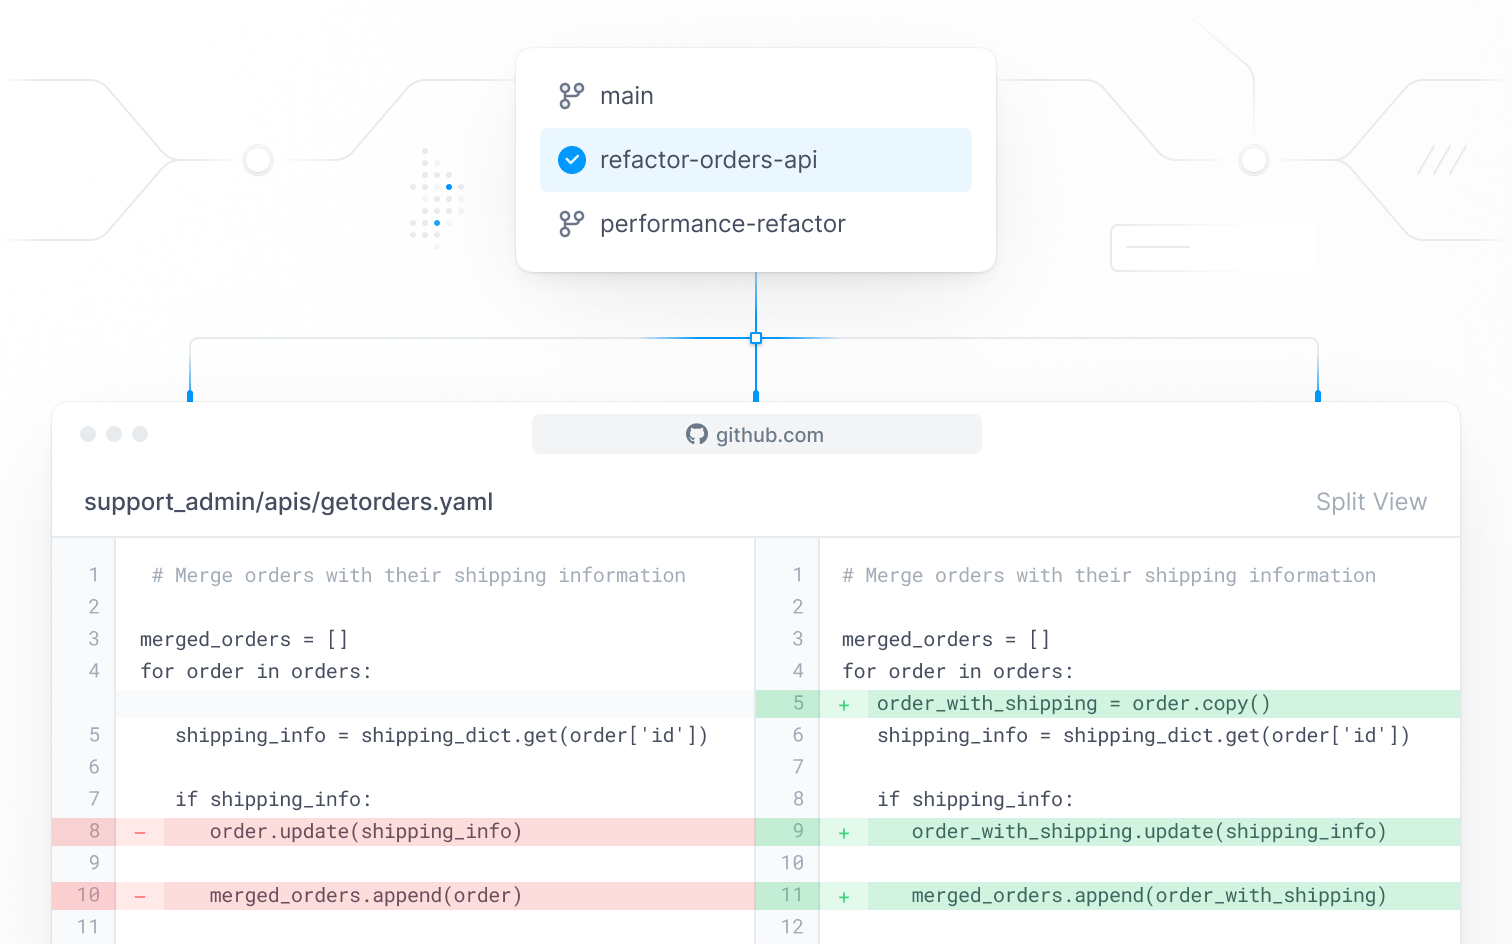The image size is (1512, 944).
Task: Click the deleted order.update(shipping_info) line
Action: 365,831
